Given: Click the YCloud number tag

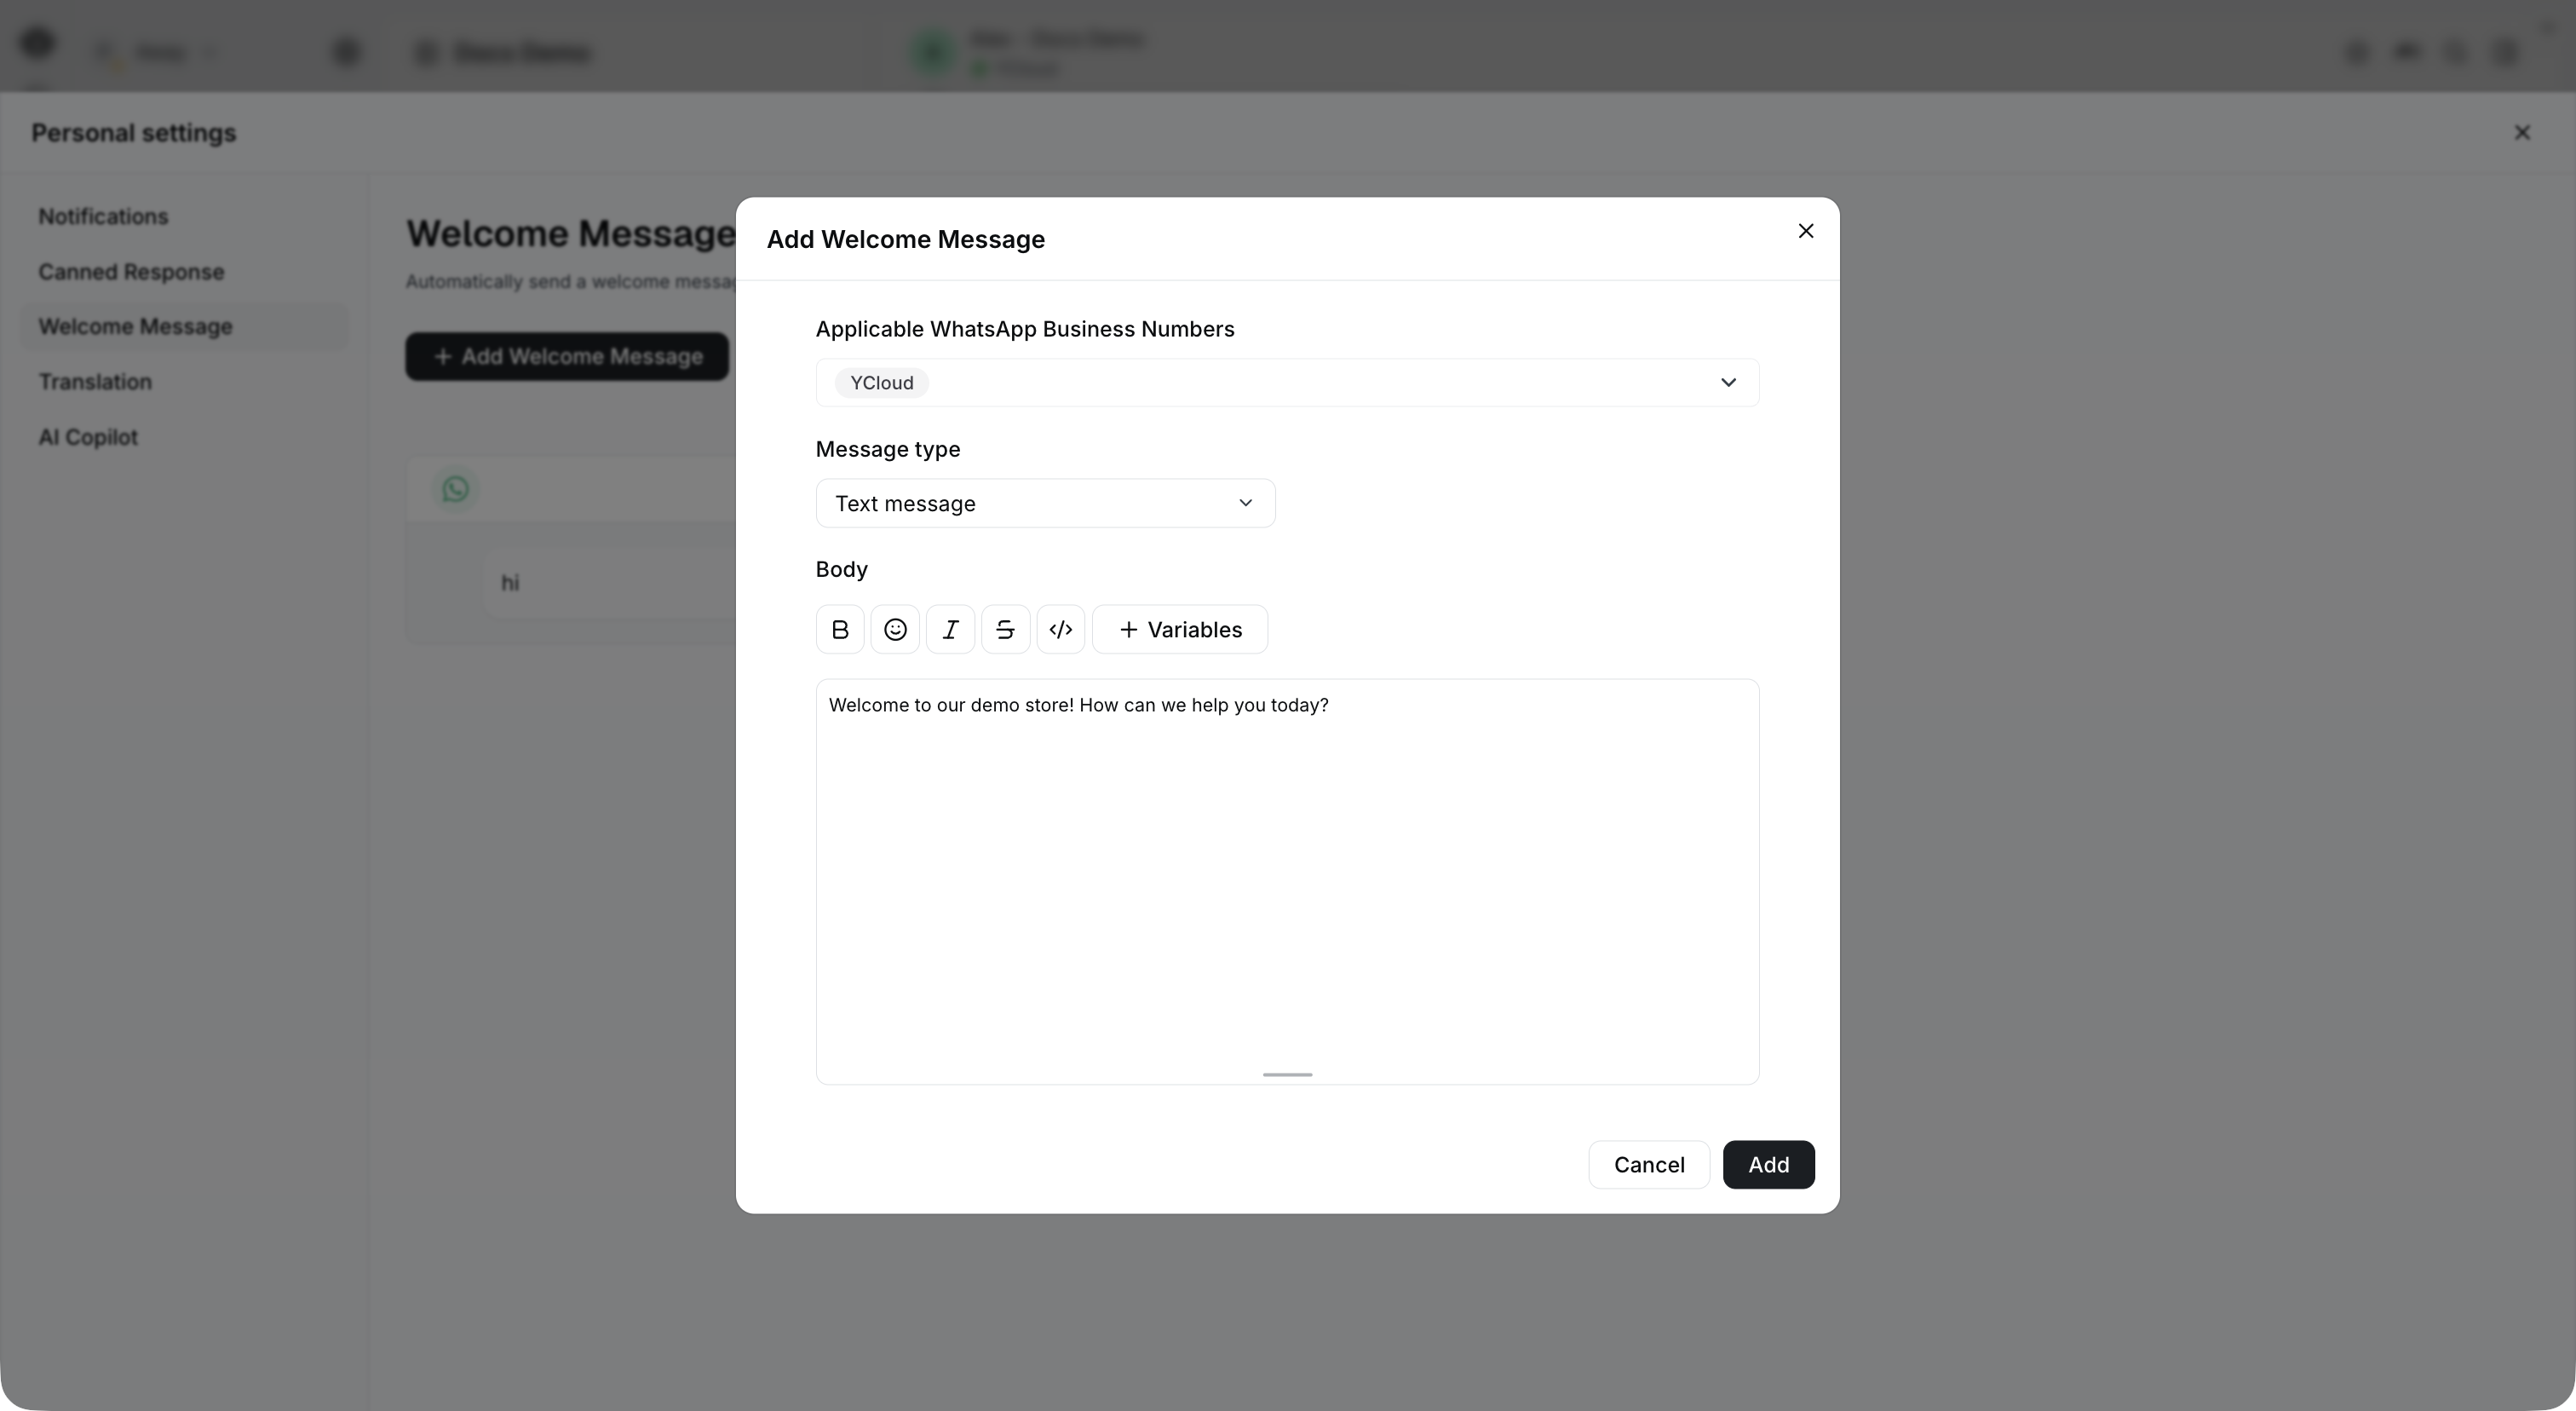Looking at the screenshot, I should (881, 383).
